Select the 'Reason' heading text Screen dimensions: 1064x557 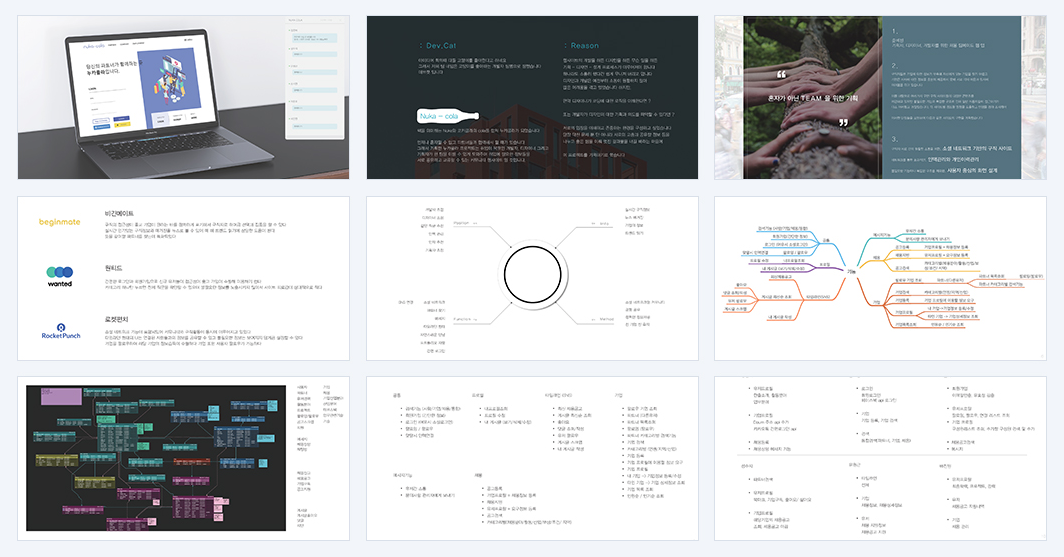point(584,45)
